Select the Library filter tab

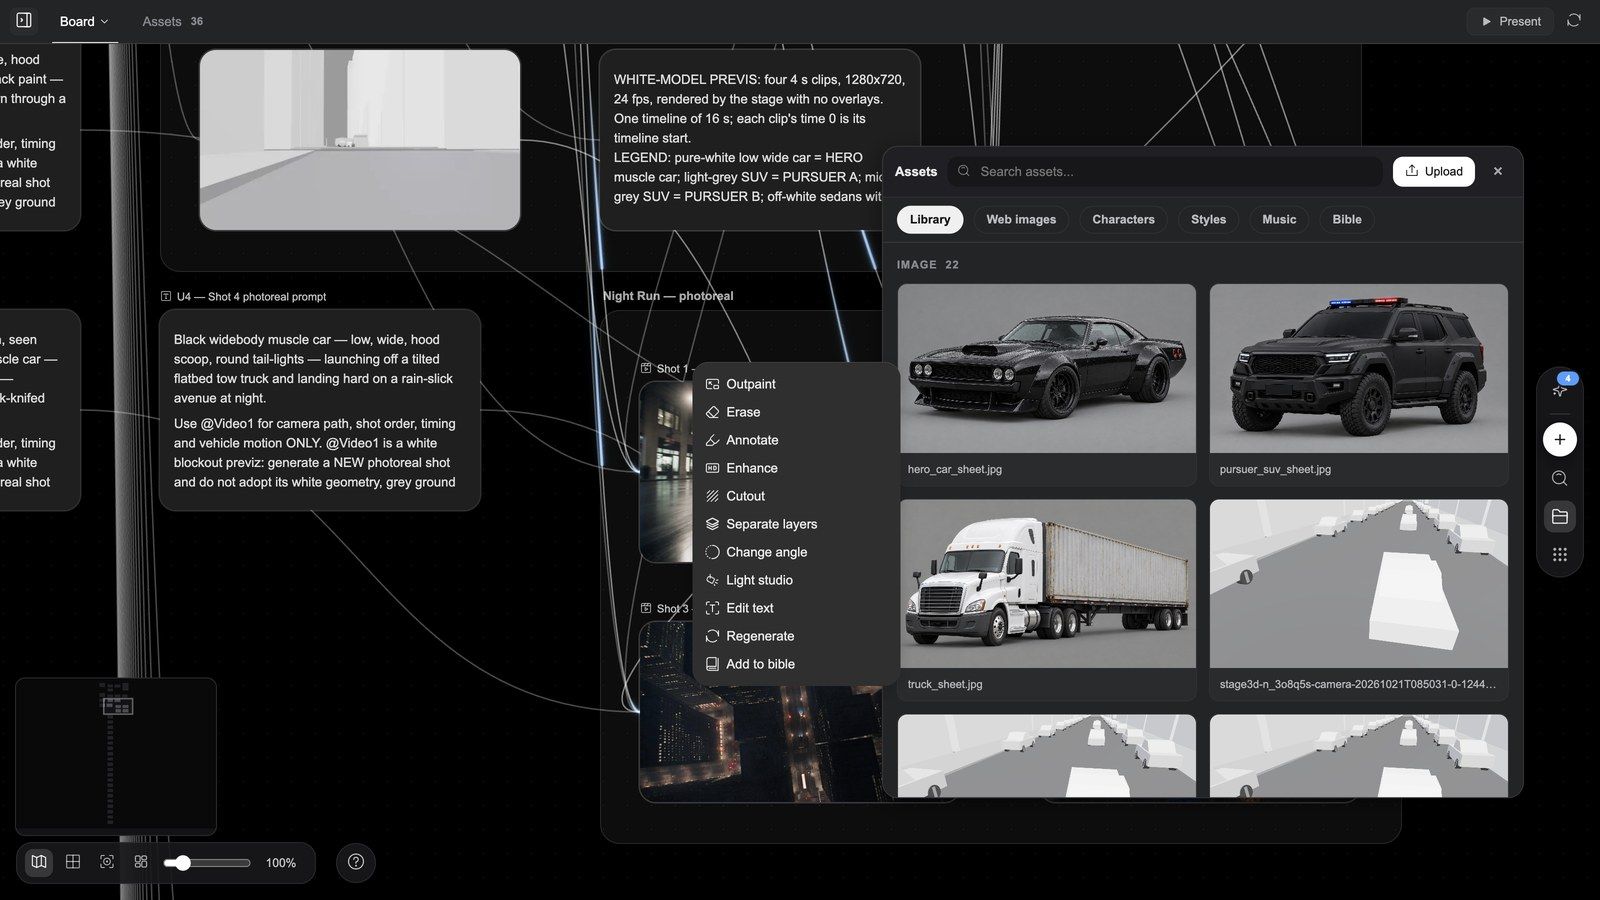tap(930, 220)
